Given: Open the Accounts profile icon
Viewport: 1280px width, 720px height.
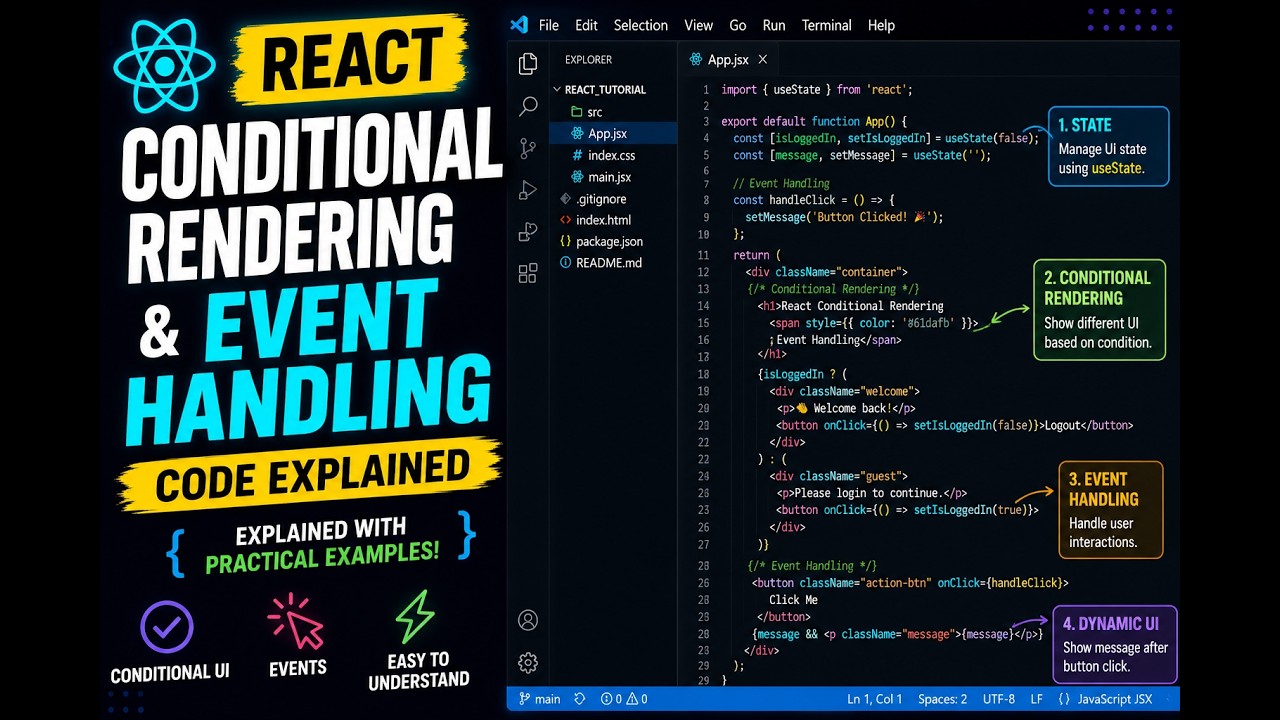Looking at the screenshot, I should pyautogui.click(x=528, y=620).
